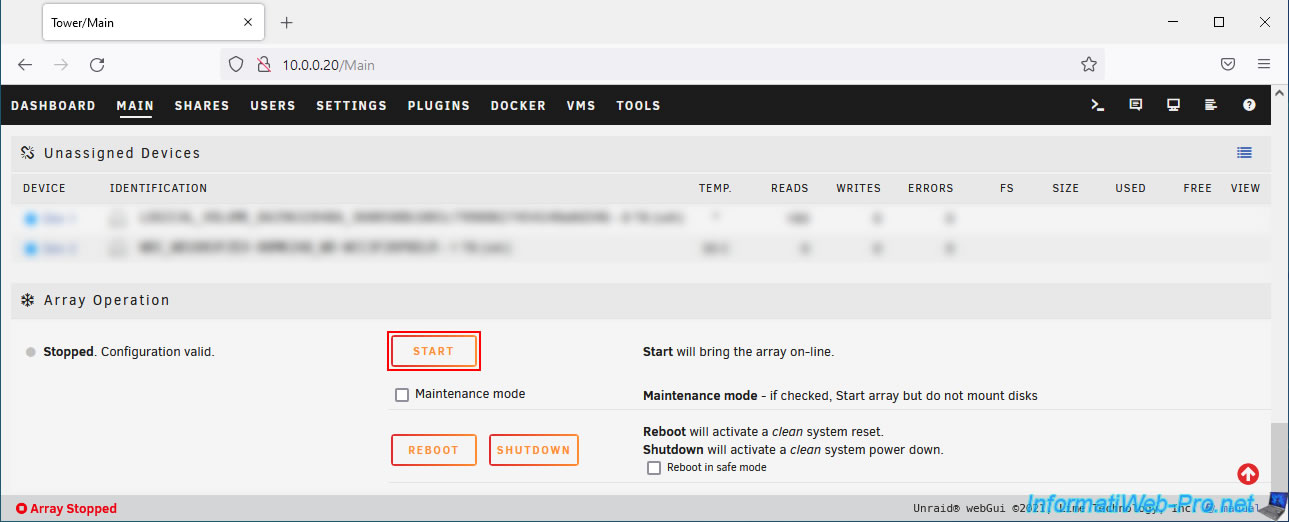Open the terminal icon in Unraid header

[1097, 105]
